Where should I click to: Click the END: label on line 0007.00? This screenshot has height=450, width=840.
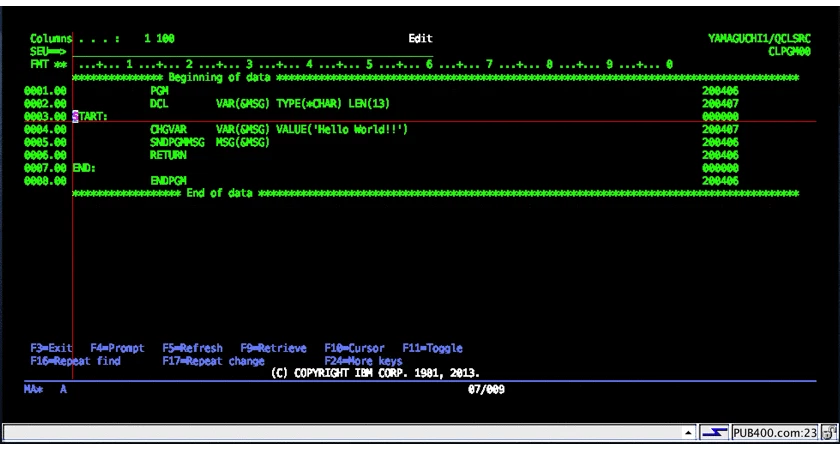[84, 168]
